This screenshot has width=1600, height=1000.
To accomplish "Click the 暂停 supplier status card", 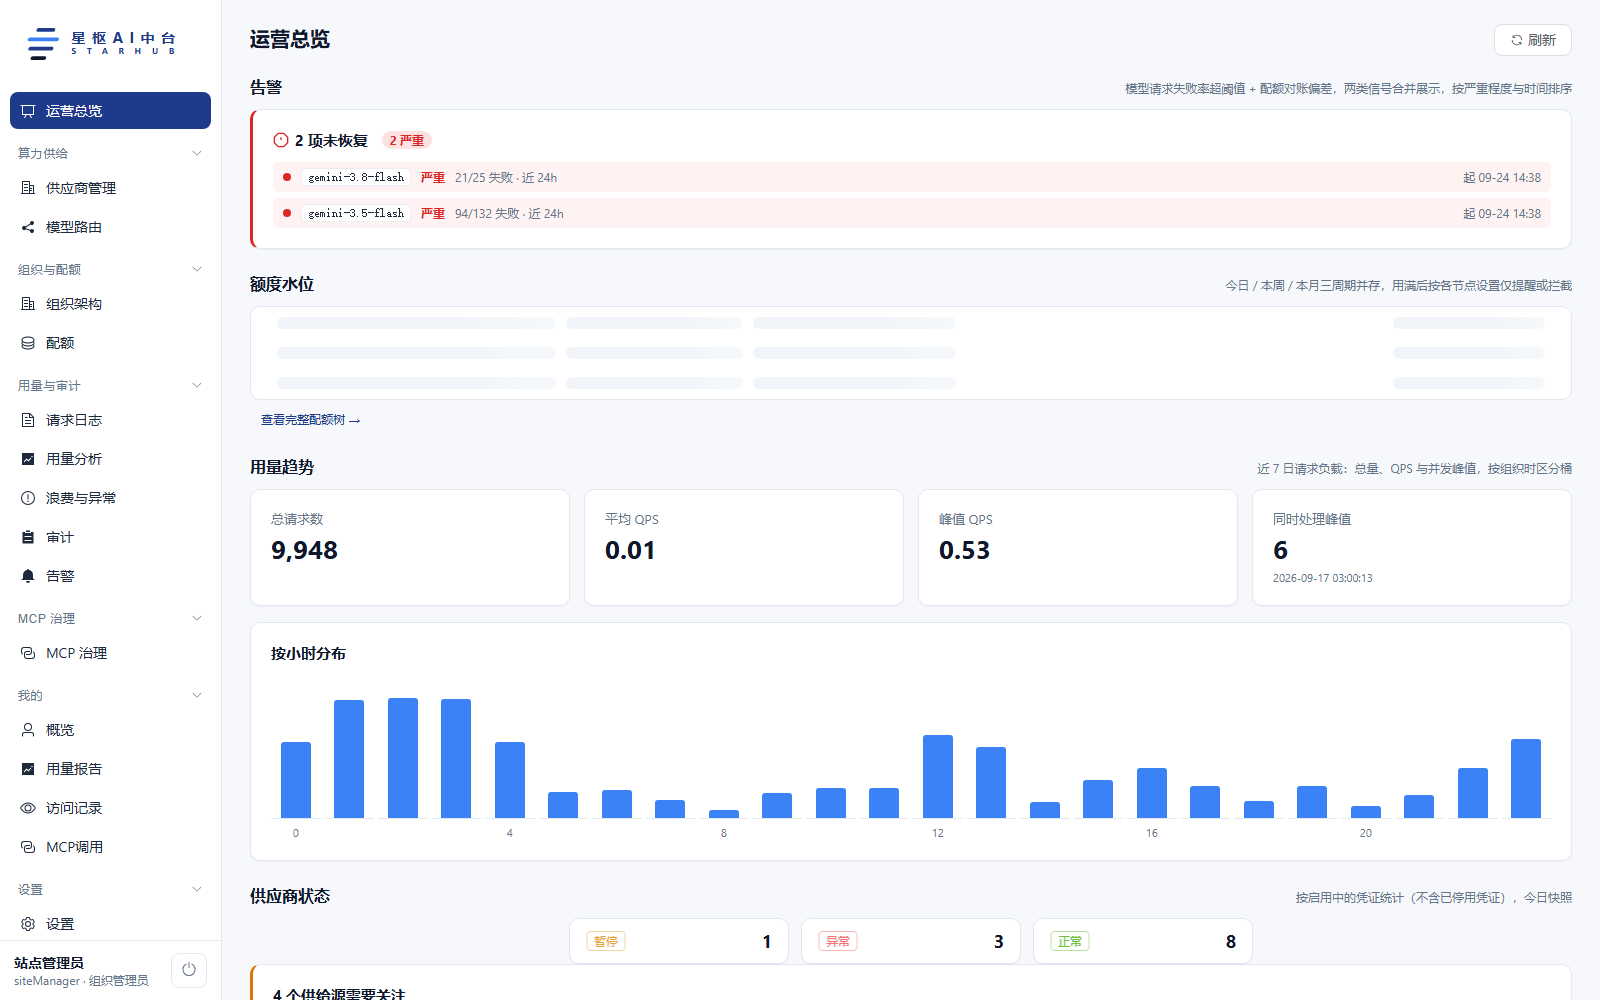I will [x=679, y=941].
